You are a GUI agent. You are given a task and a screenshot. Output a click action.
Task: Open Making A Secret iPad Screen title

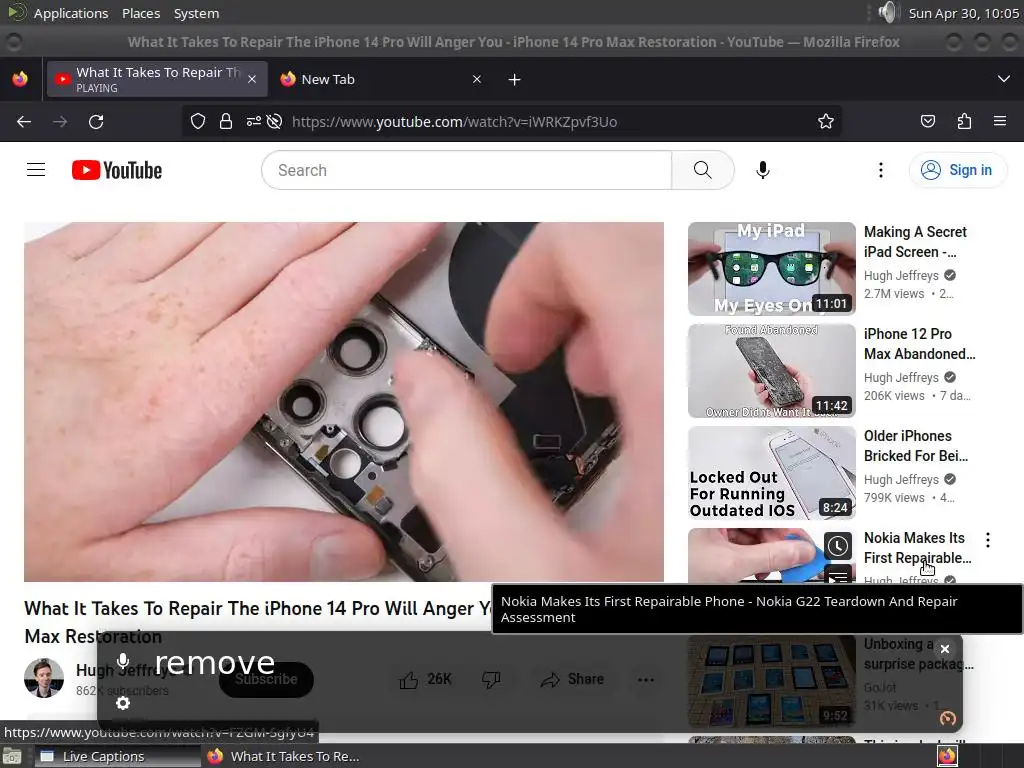click(915, 242)
